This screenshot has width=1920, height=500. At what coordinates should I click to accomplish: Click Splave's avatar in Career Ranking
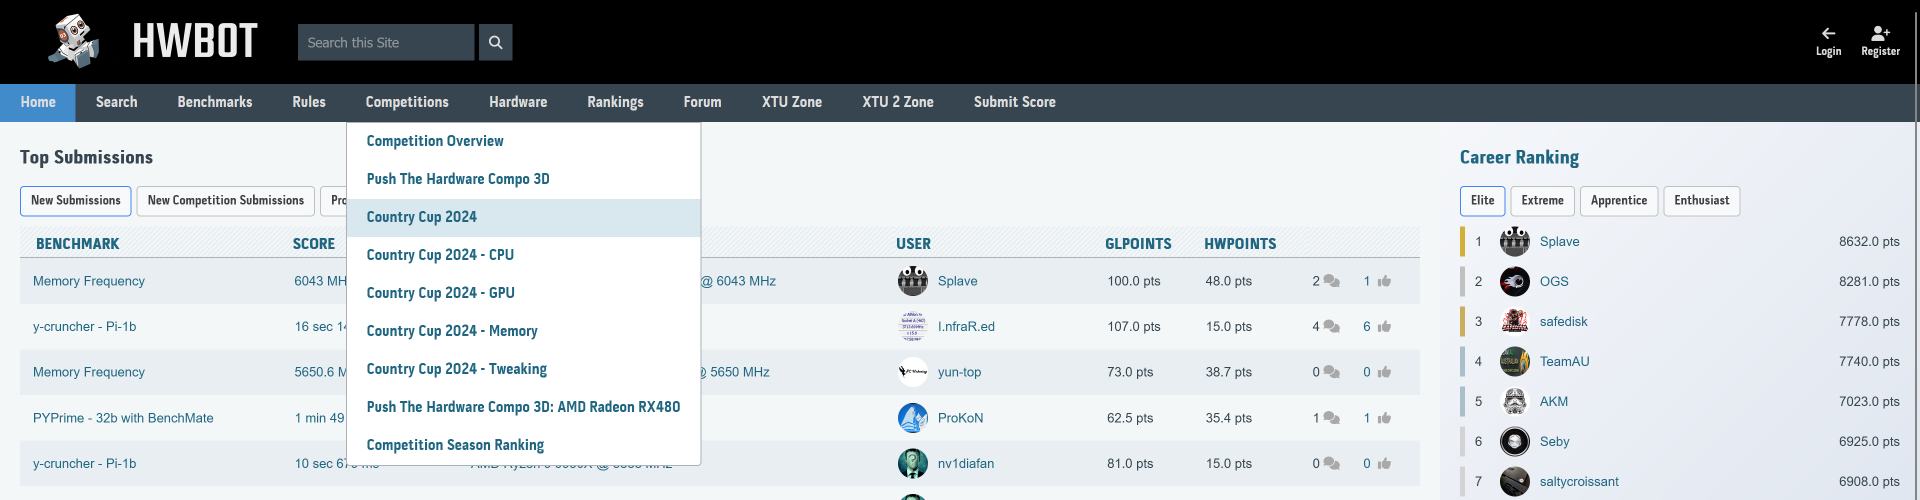1515,241
